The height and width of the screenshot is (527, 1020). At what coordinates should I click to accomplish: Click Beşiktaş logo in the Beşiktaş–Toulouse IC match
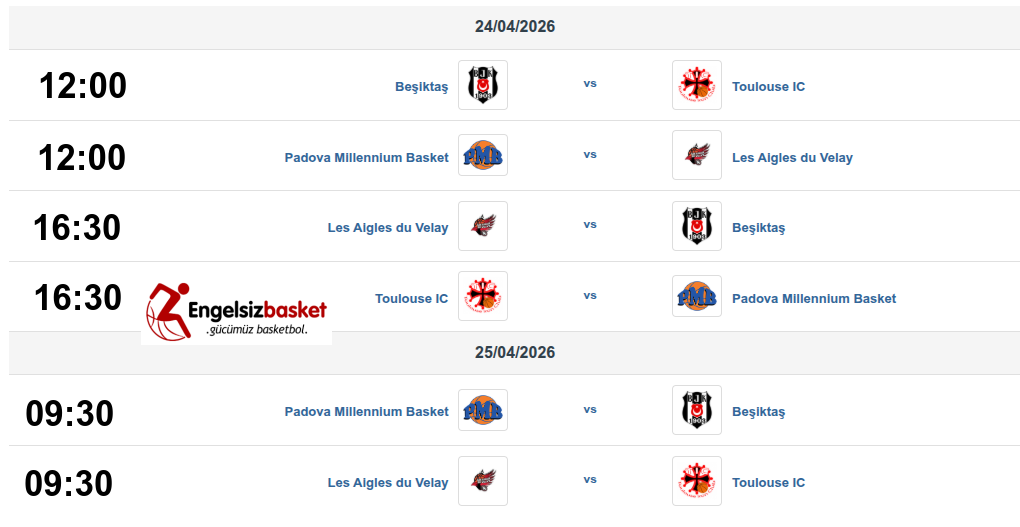coord(483,85)
